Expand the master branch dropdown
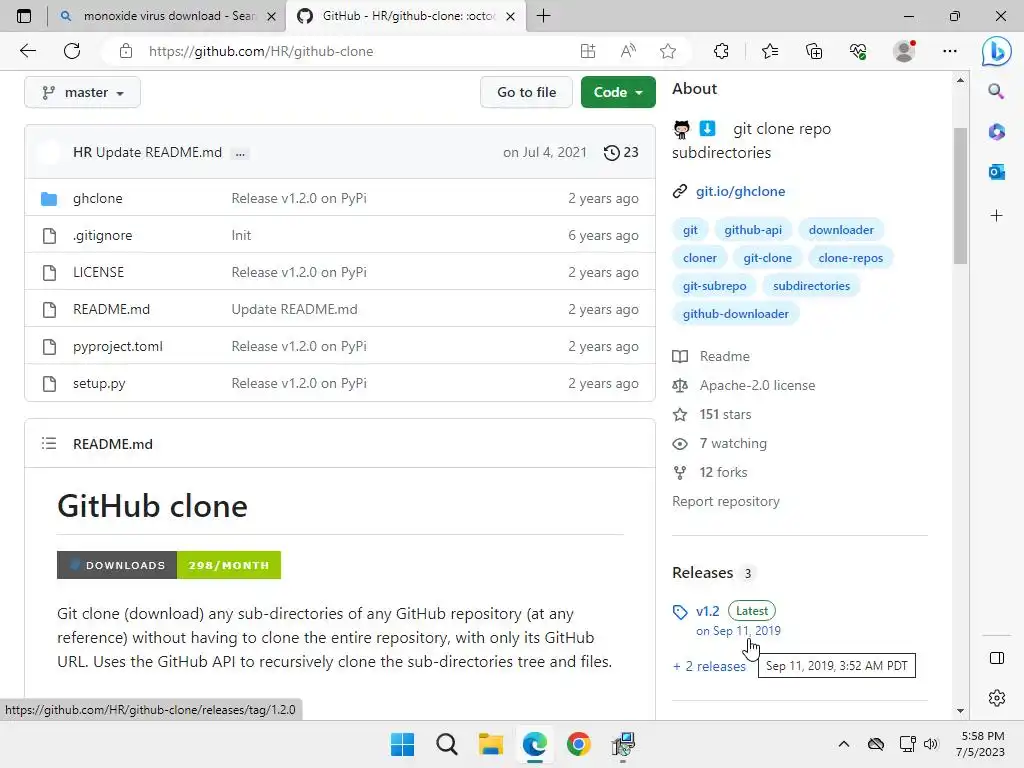Image resolution: width=1024 pixels, height=768 pixels. [82, 92]
